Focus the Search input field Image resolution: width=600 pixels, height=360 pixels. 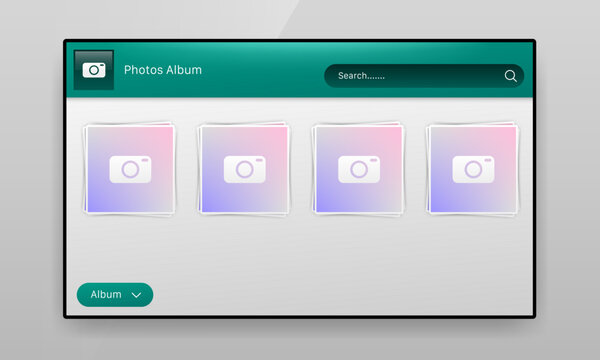pos(424,76)
